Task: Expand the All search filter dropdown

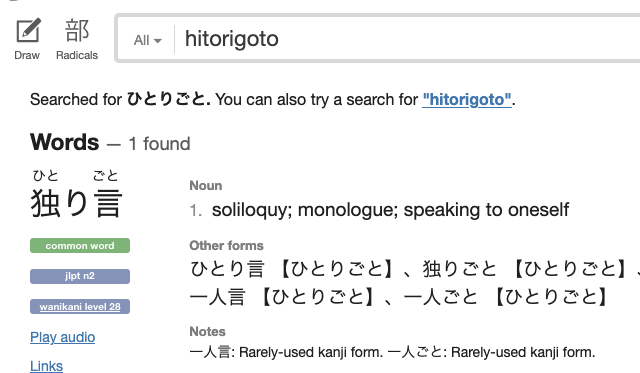Action: point(147,40)
